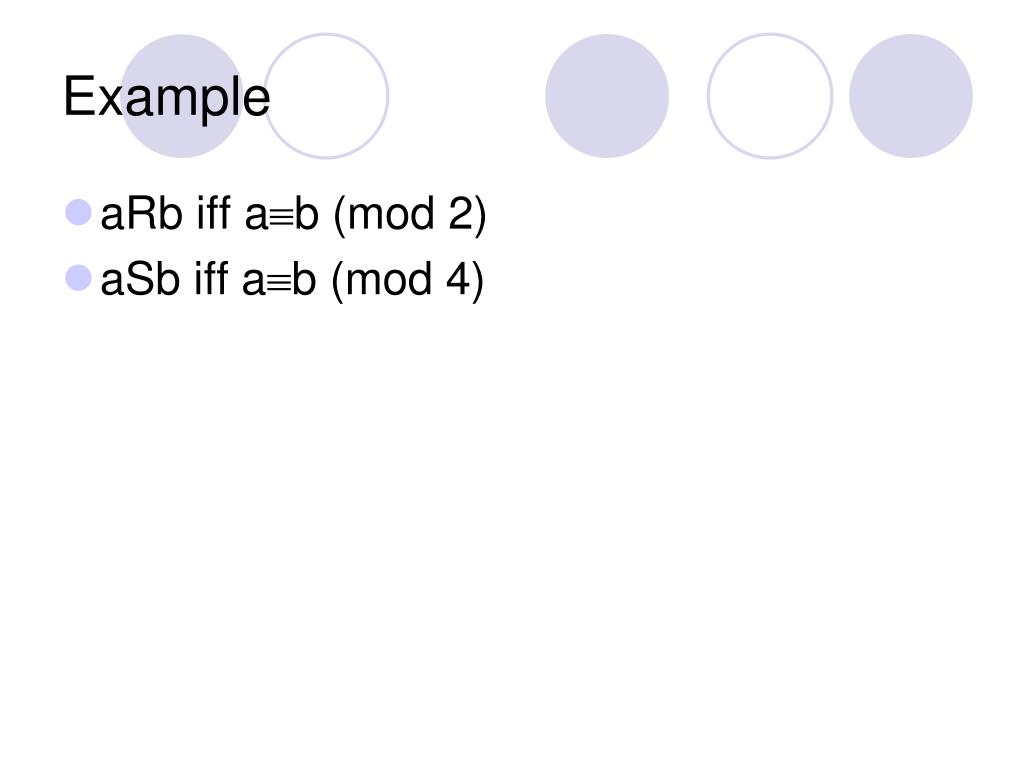This screenshot has height=768, width=1024.
Task: Click the outlined circle next to the title
Action: pos(326,96)
